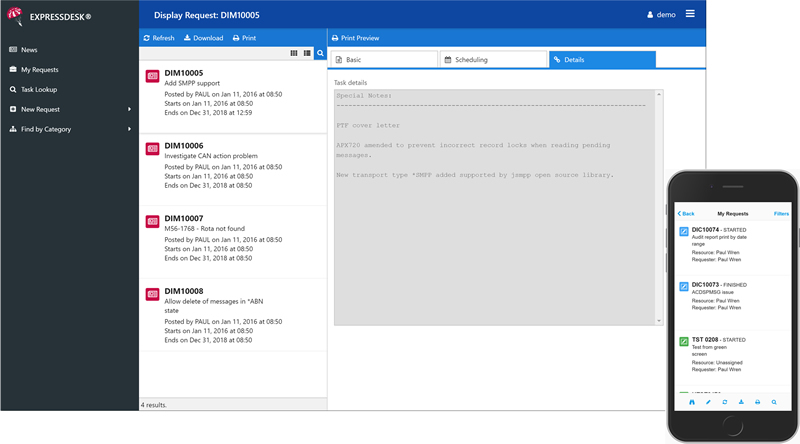This screenshot has height=444, width=800.
Task: Tap the print icon on phone toolbar
Action: [758, 402]
